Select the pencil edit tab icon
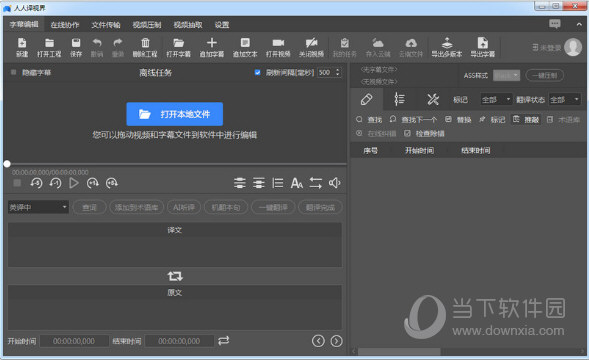Image resolution: width=589 pixels, height=360 pixels. click(367, 99)
